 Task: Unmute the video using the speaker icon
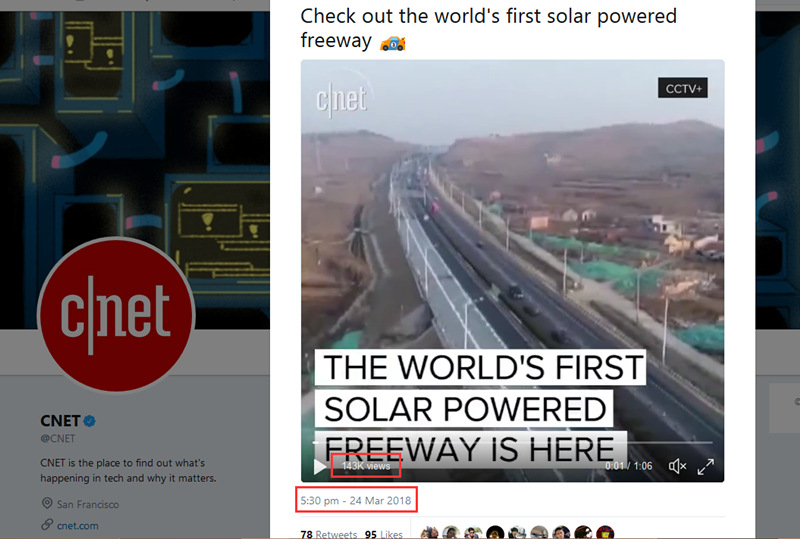tap(677, 466)
